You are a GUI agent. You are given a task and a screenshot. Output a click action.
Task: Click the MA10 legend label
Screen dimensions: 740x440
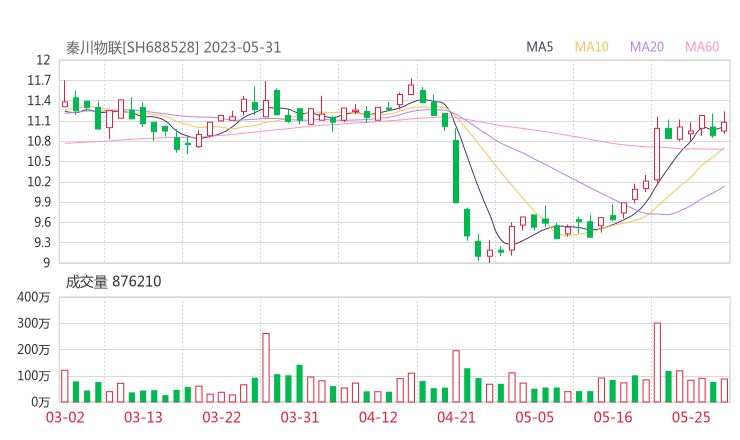(x=591, y=47)
